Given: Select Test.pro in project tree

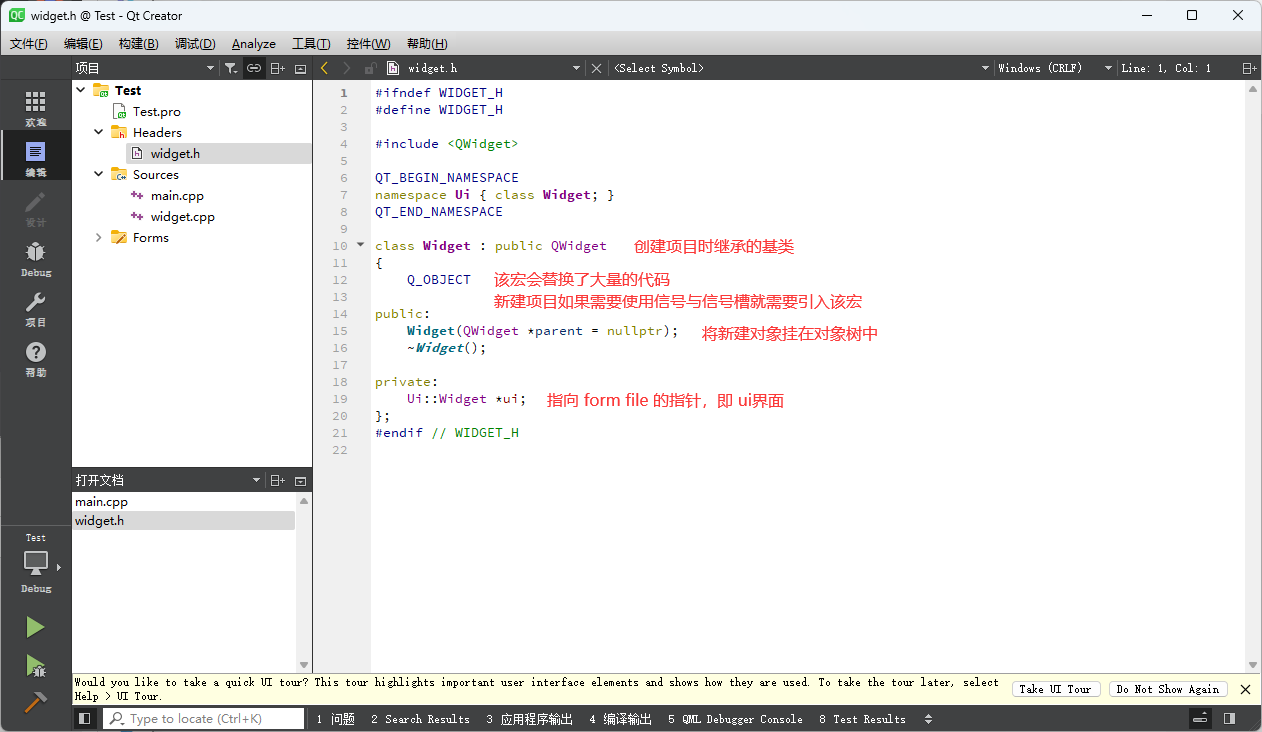Looking at the screenshot, I should (156, 111).
